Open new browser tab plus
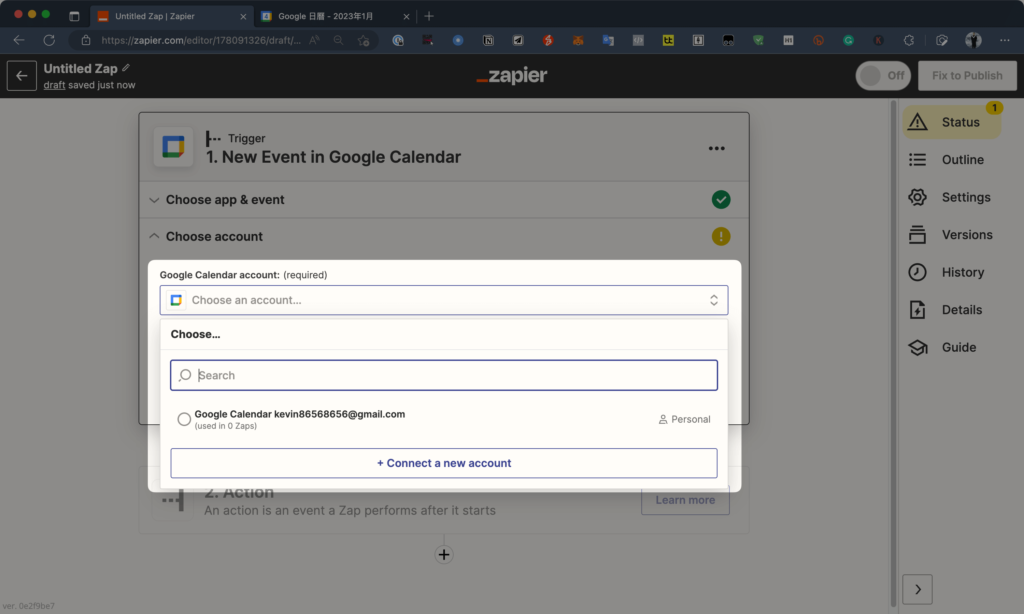This screenshot has width=1024, height=614. [x=429, y=16]
